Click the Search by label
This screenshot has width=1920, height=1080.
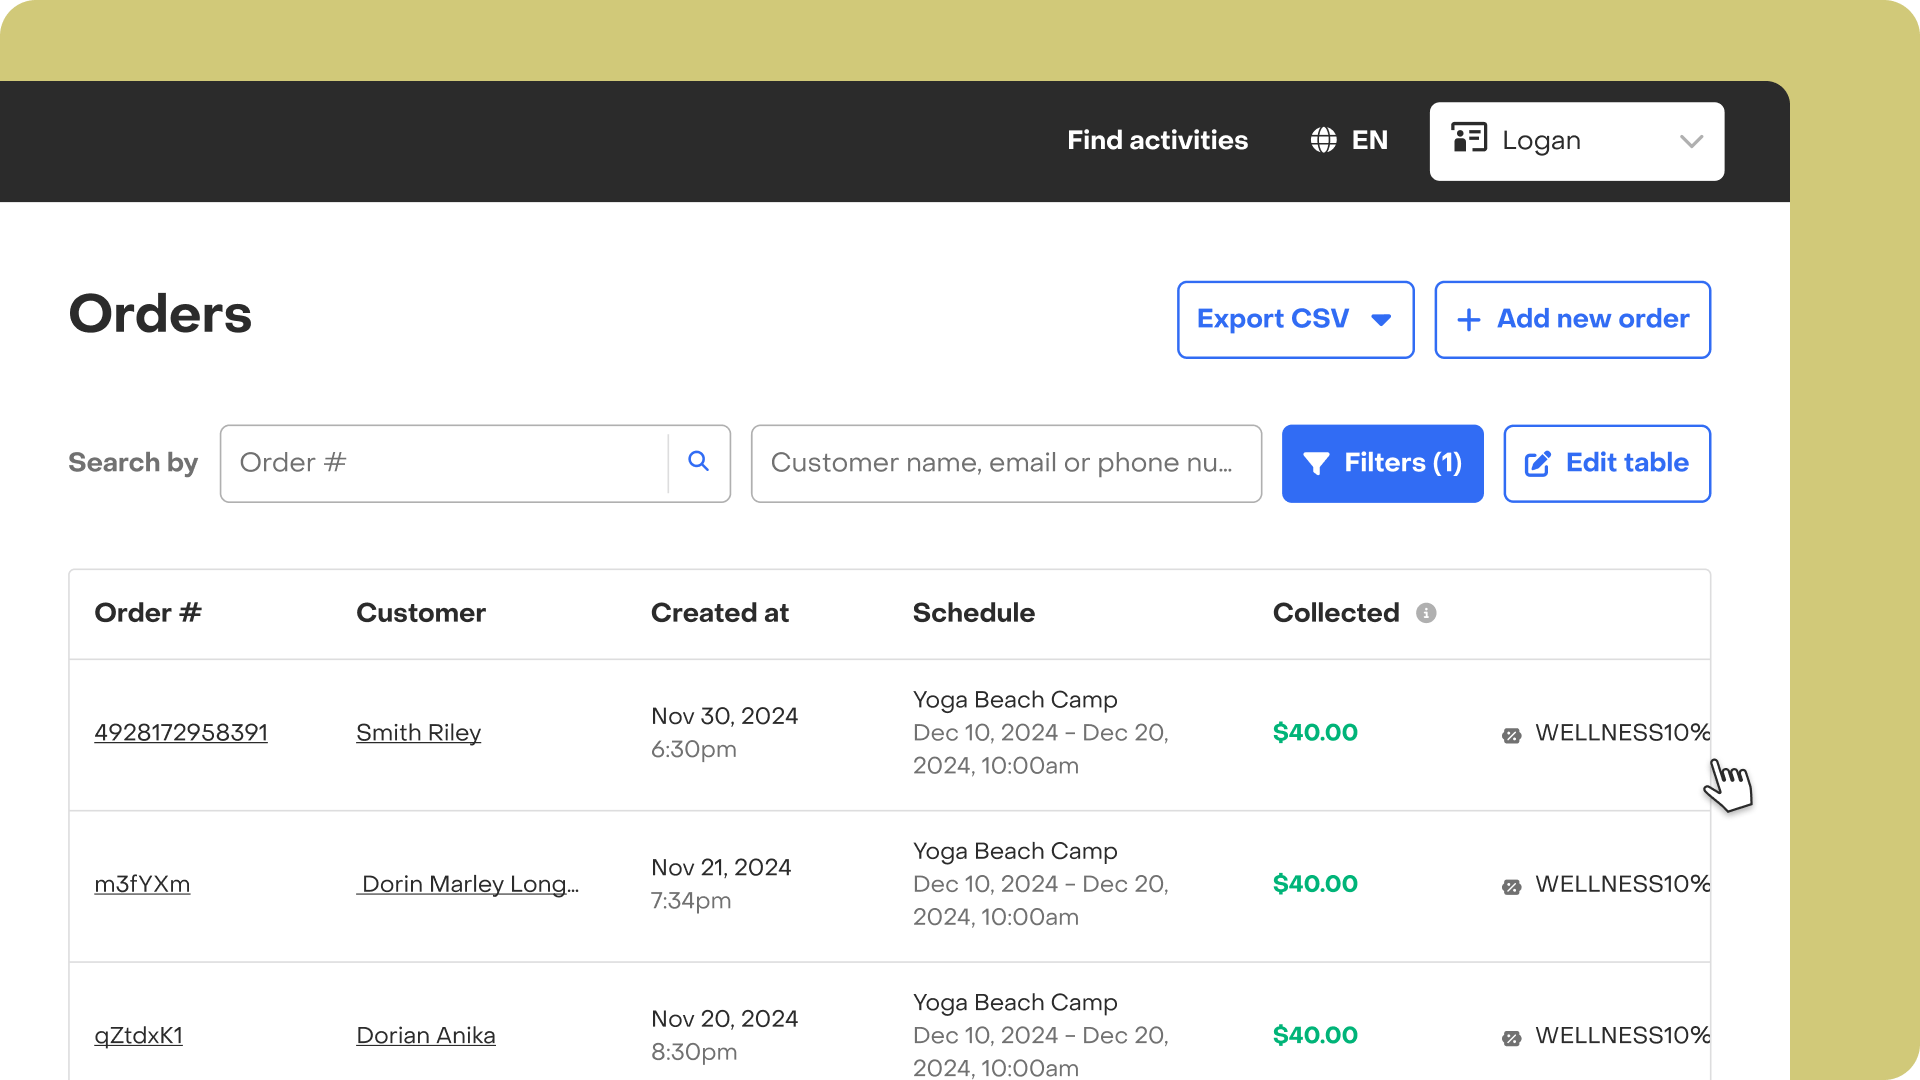[x=132, y=463]
